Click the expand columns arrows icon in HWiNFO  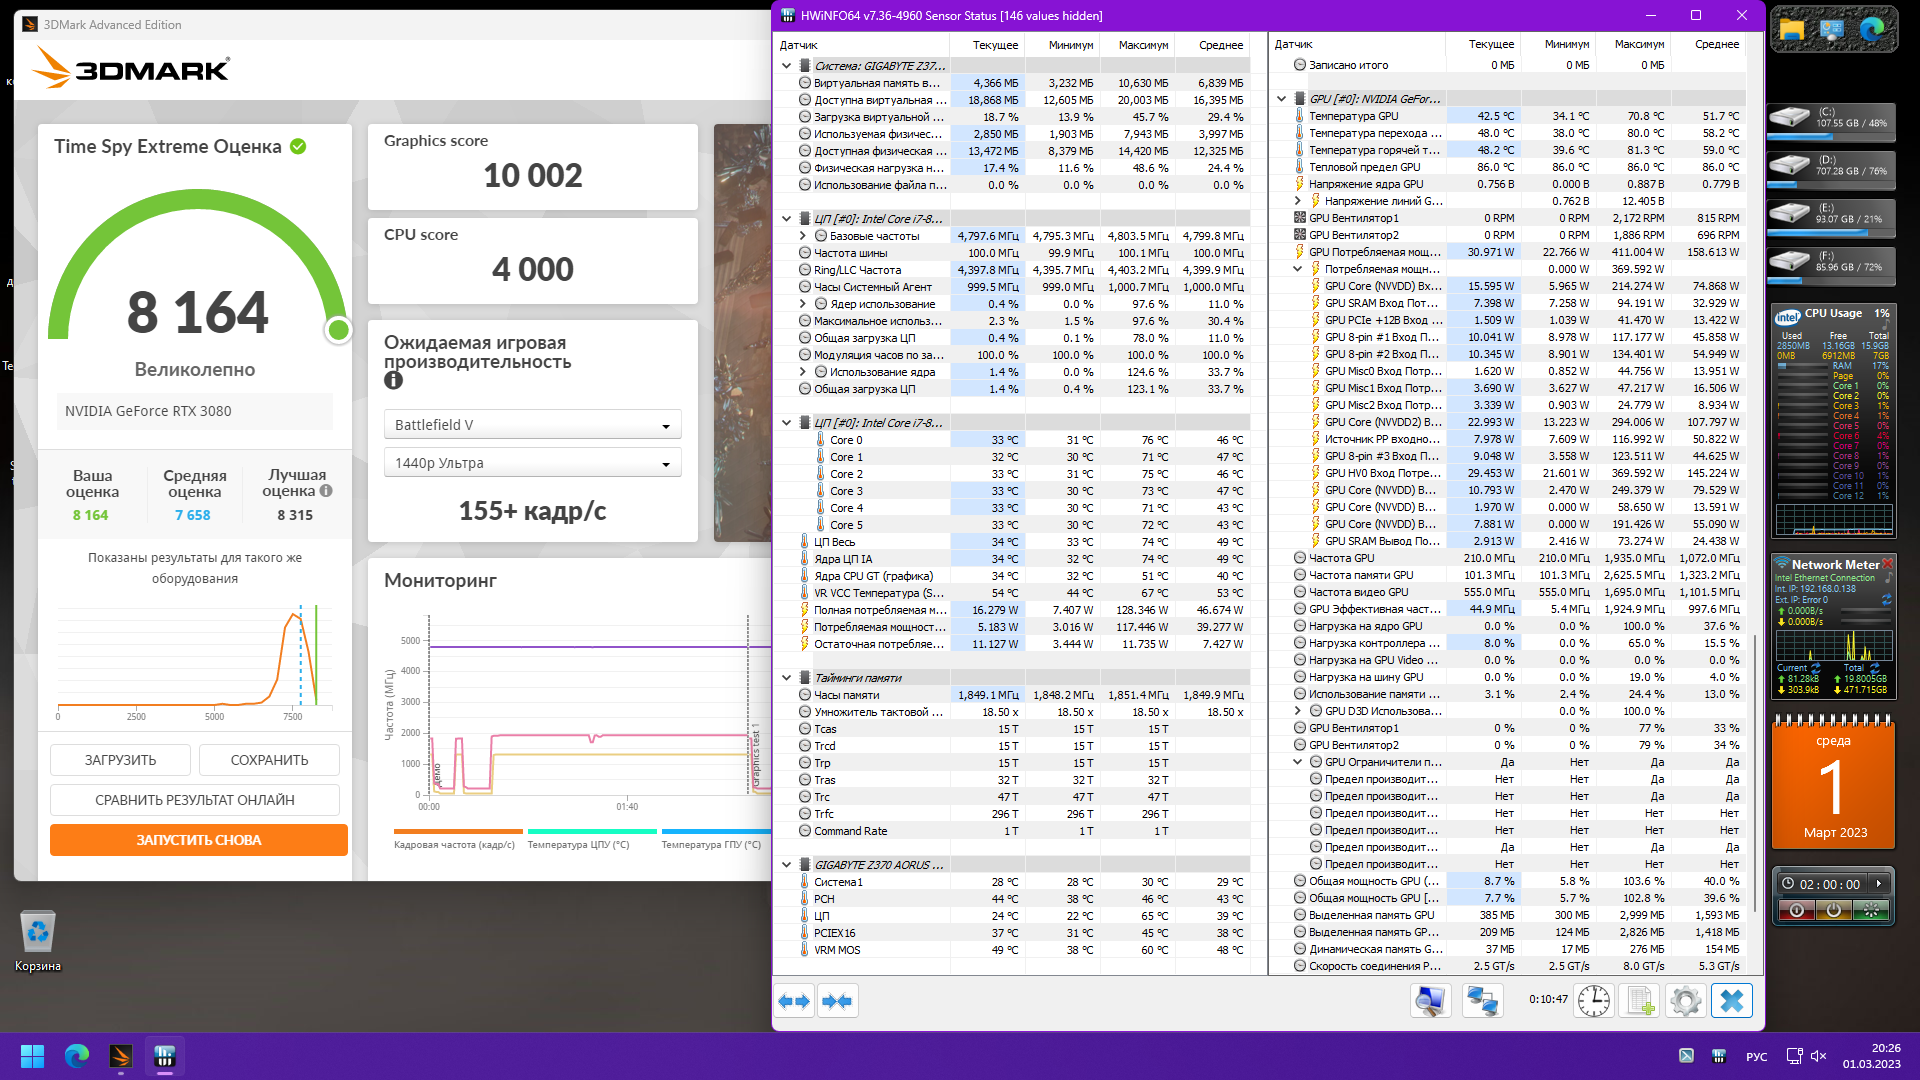click(794, 1001)
